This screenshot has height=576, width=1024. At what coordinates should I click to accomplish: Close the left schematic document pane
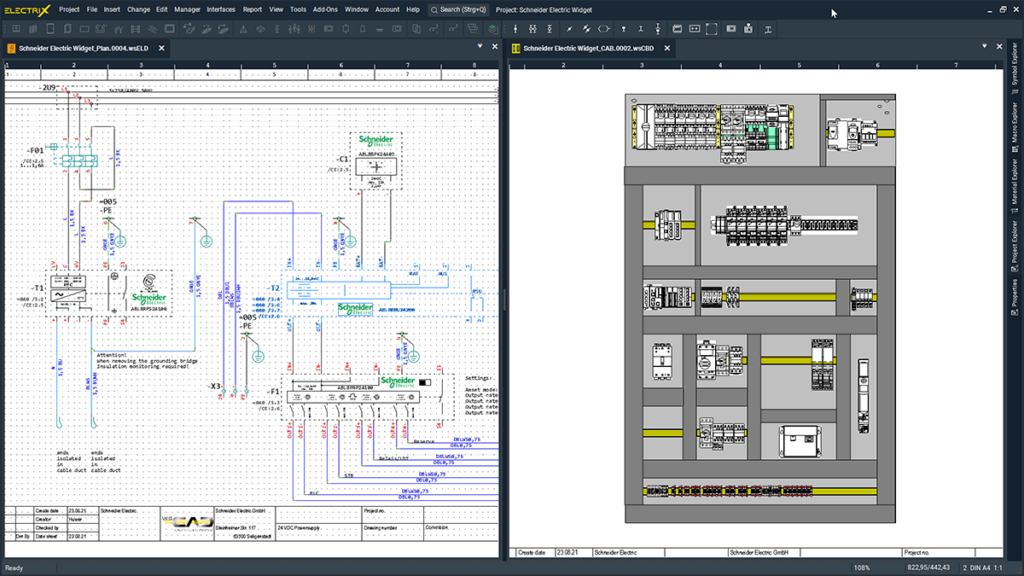(495, 46)
